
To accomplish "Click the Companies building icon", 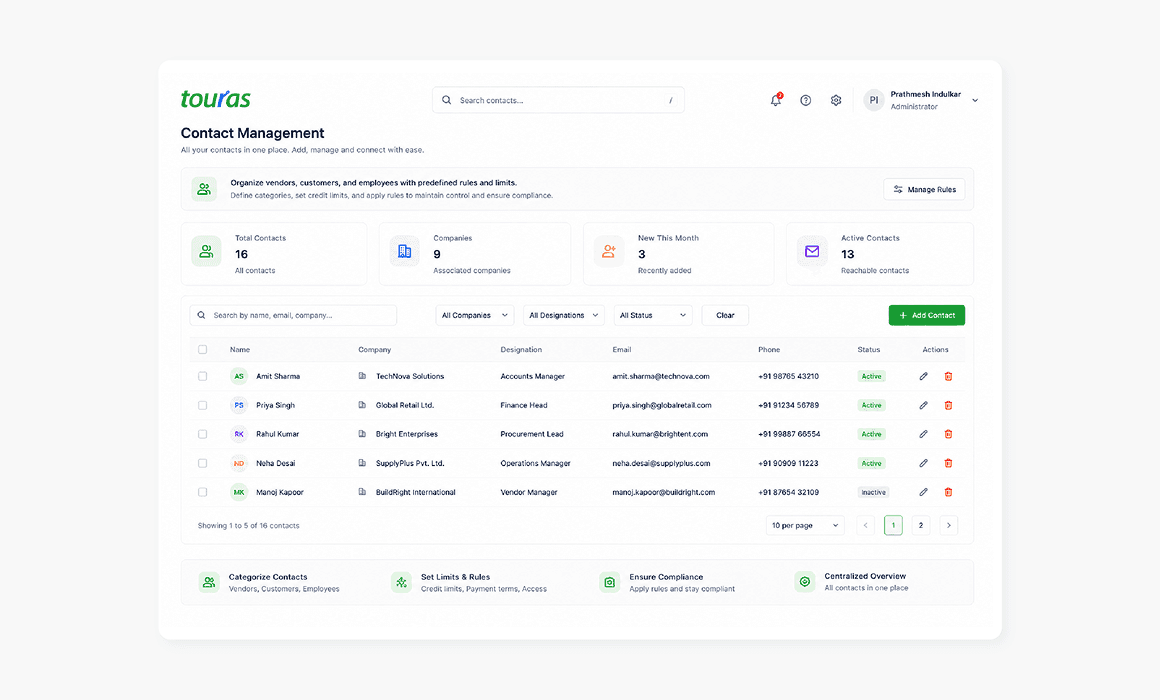I will [x=405, y=252].
